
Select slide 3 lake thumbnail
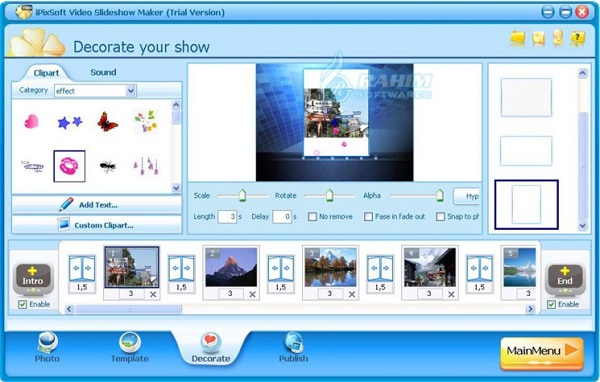(331, 267)
